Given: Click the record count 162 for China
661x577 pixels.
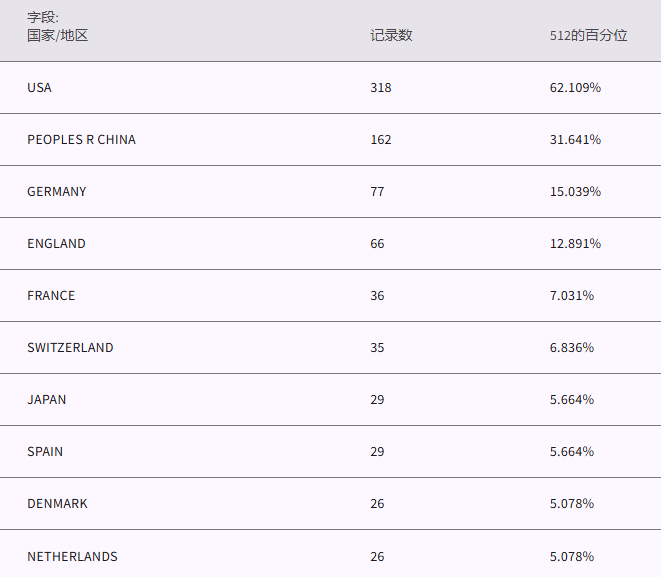Looking at the screenshot, I should (x=381, y=140).
